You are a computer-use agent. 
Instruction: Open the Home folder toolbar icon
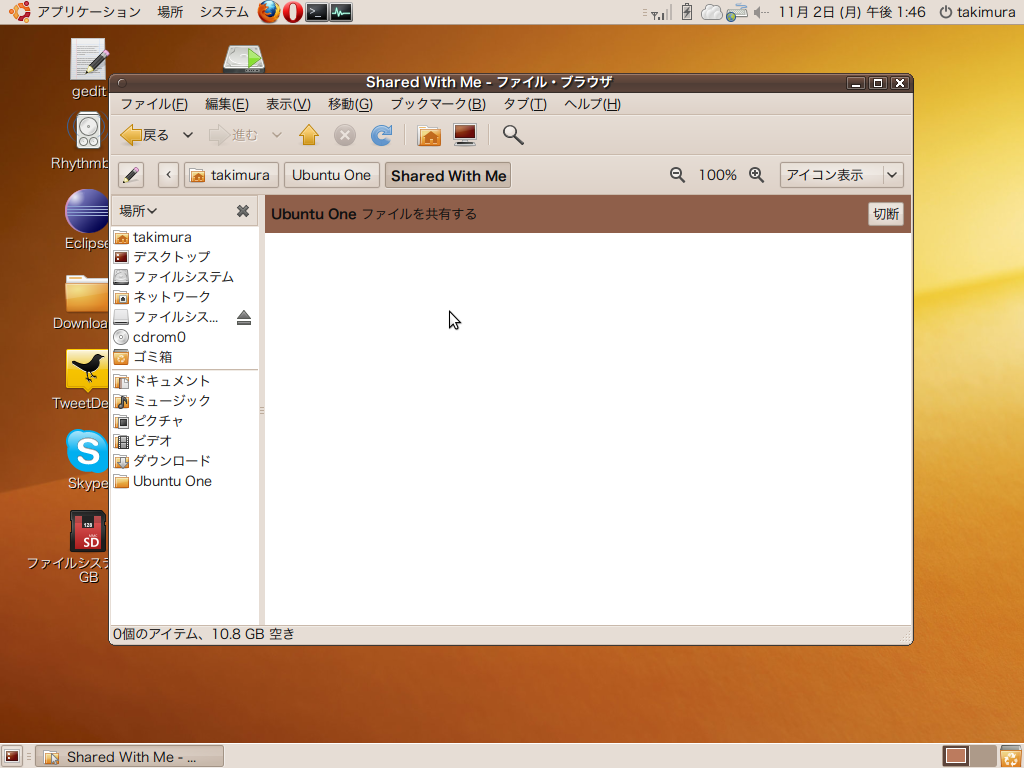pos(429,135)
